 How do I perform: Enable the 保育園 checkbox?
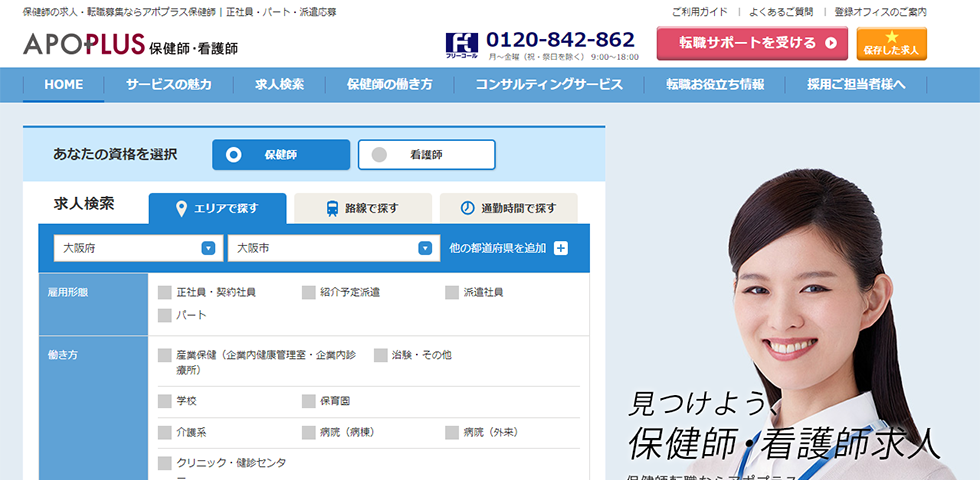309,401
